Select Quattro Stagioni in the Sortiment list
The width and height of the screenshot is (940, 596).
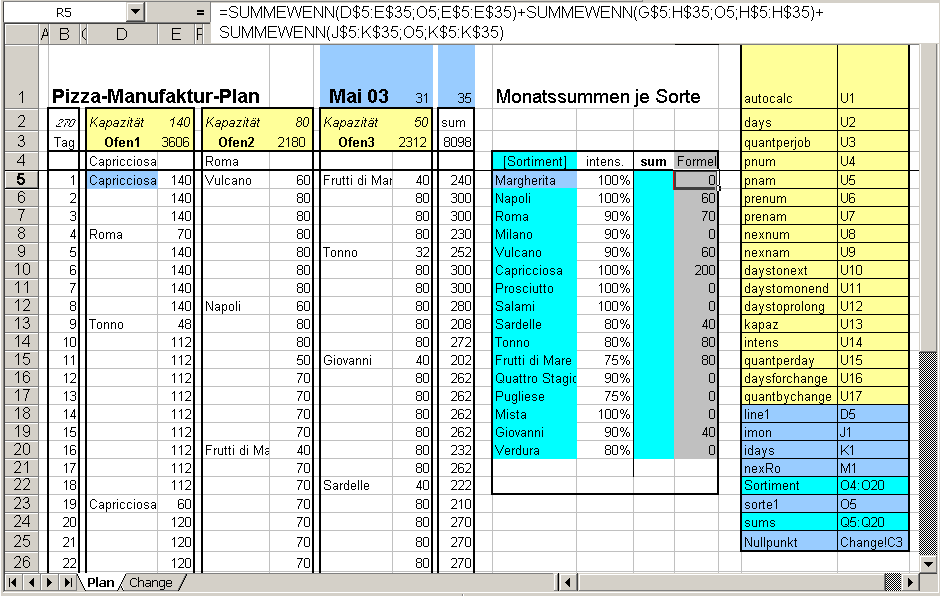coord(535,378)
